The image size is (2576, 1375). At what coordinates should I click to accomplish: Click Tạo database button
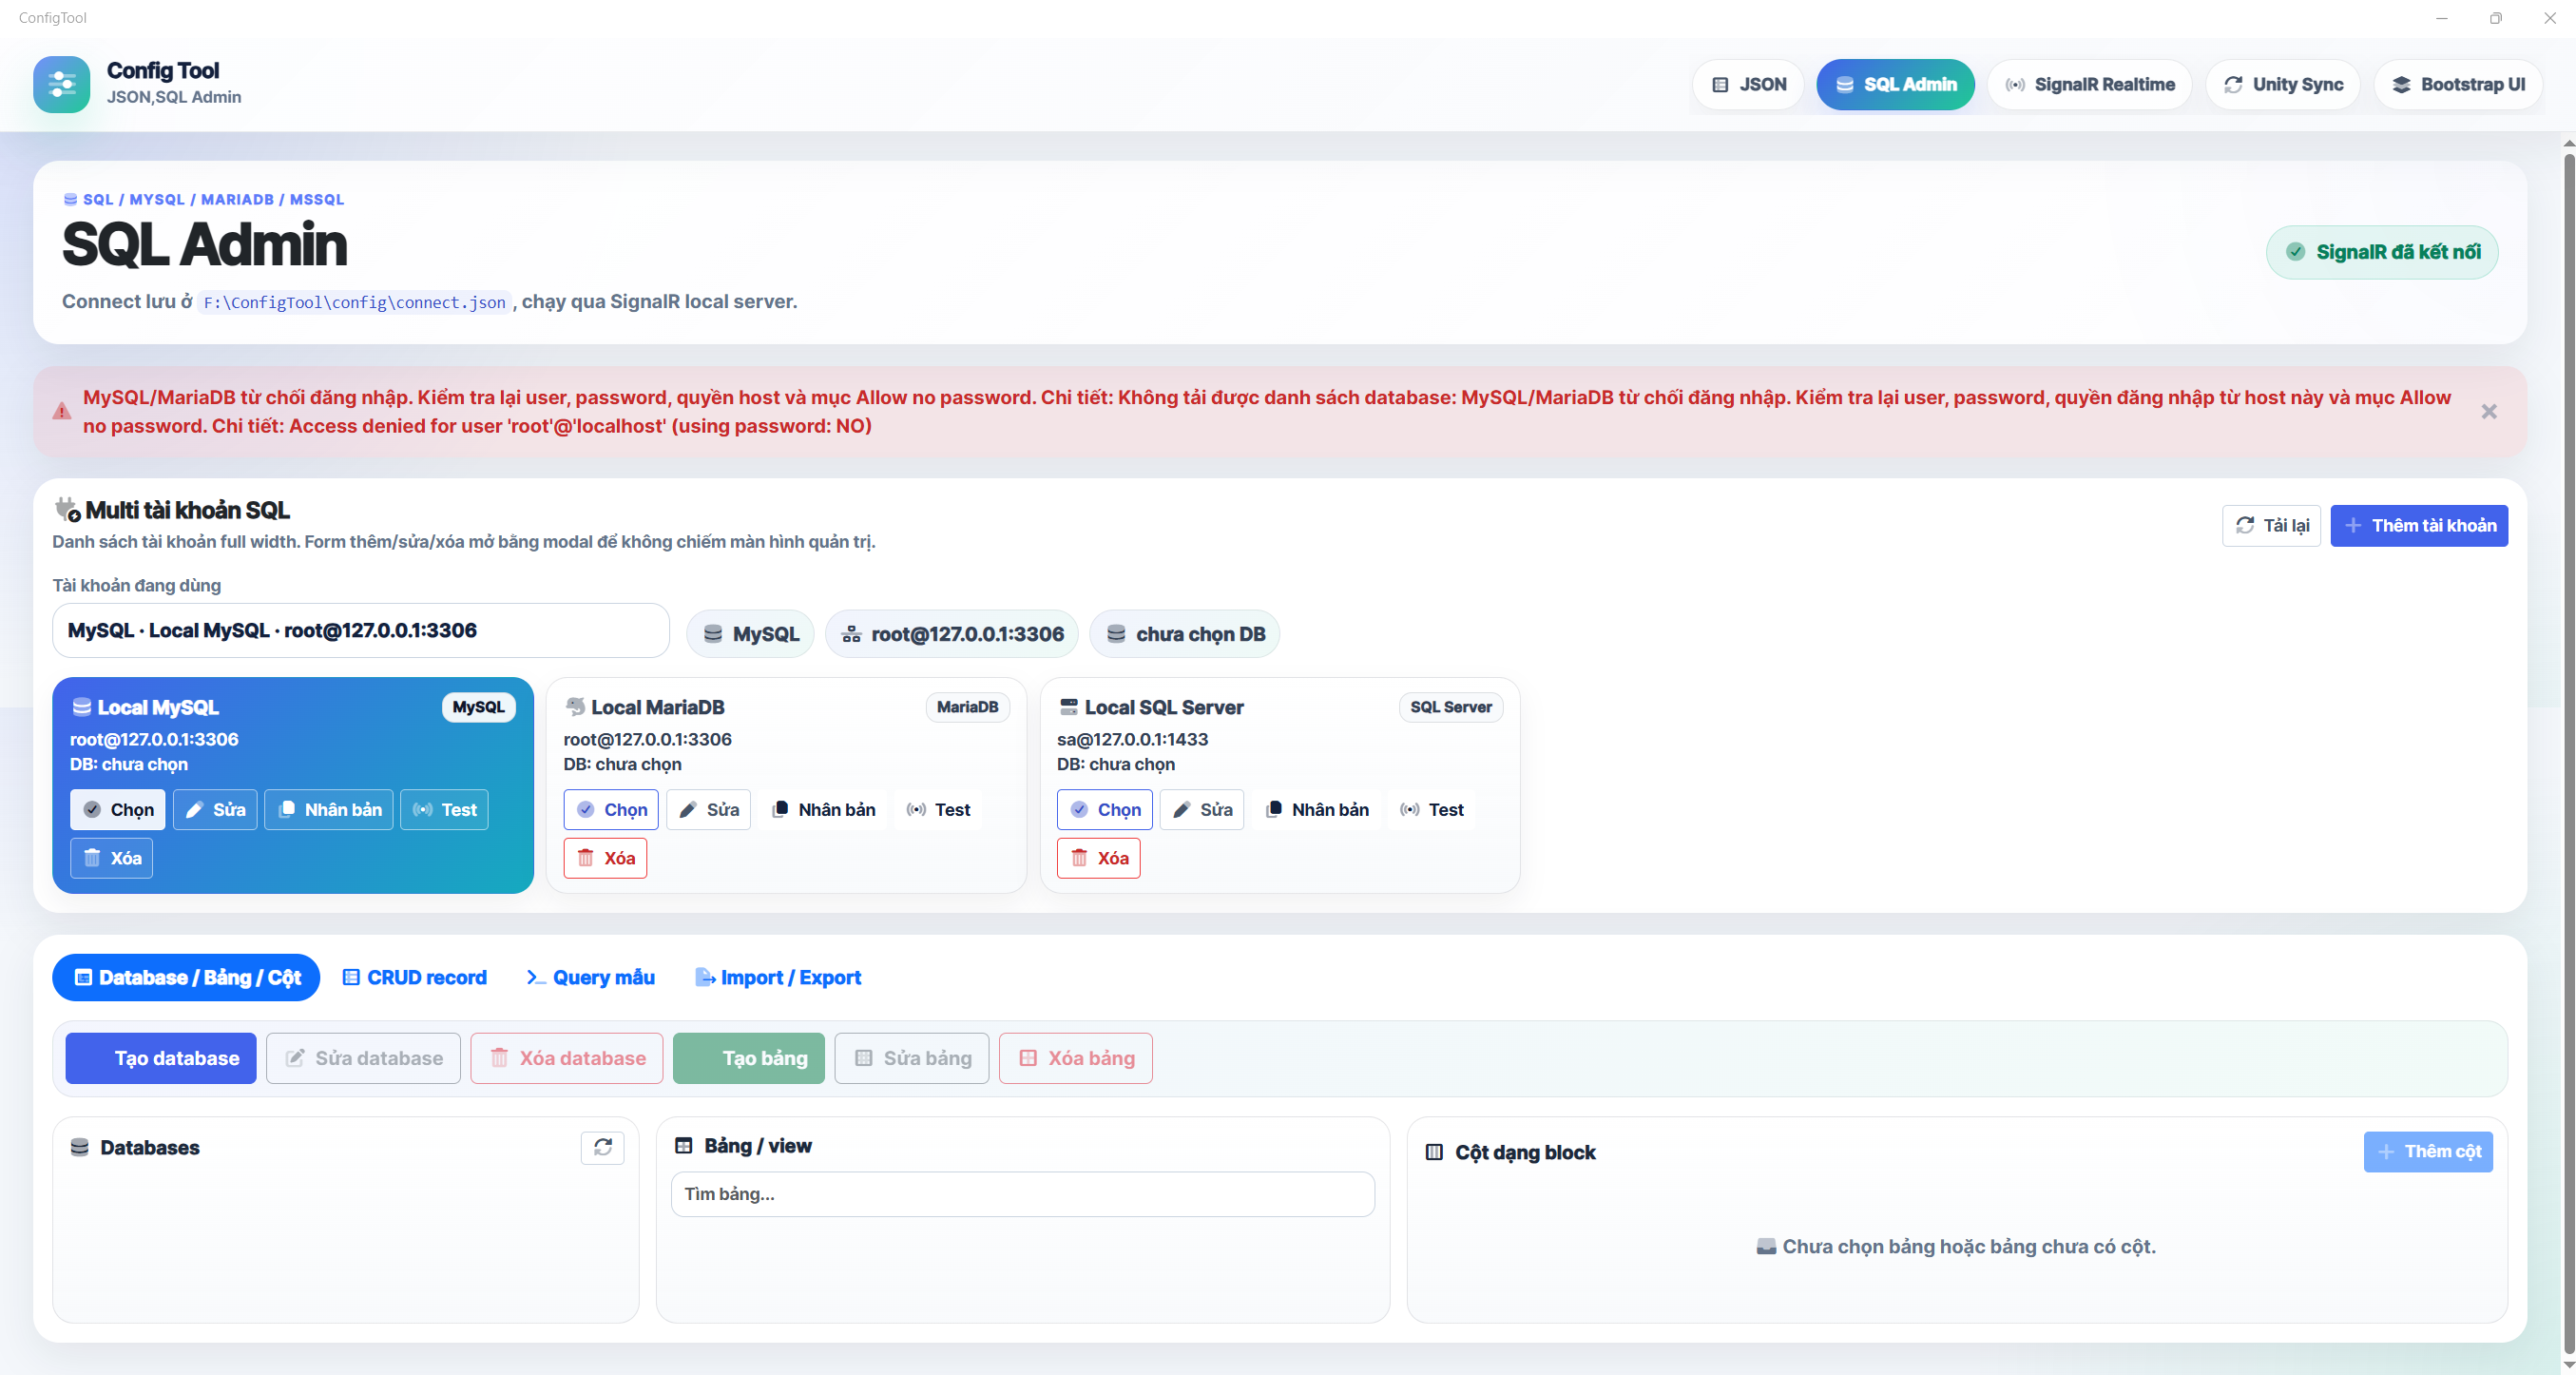[x=161, y=1058]
